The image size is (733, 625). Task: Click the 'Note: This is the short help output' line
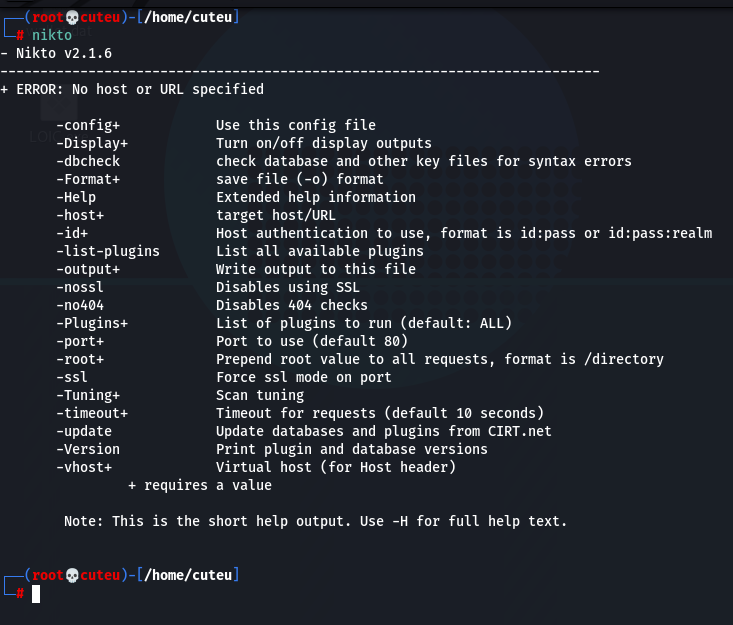[316, 521]
